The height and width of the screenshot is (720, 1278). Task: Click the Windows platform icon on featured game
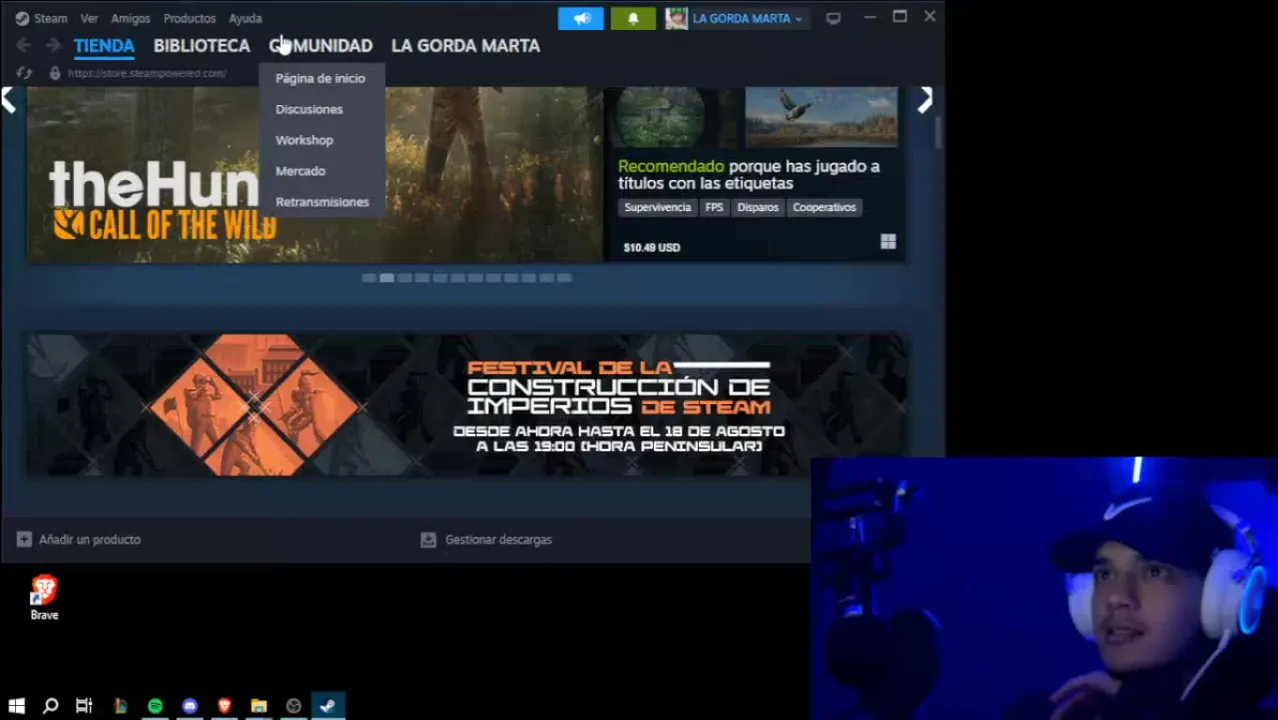(888, 242)
